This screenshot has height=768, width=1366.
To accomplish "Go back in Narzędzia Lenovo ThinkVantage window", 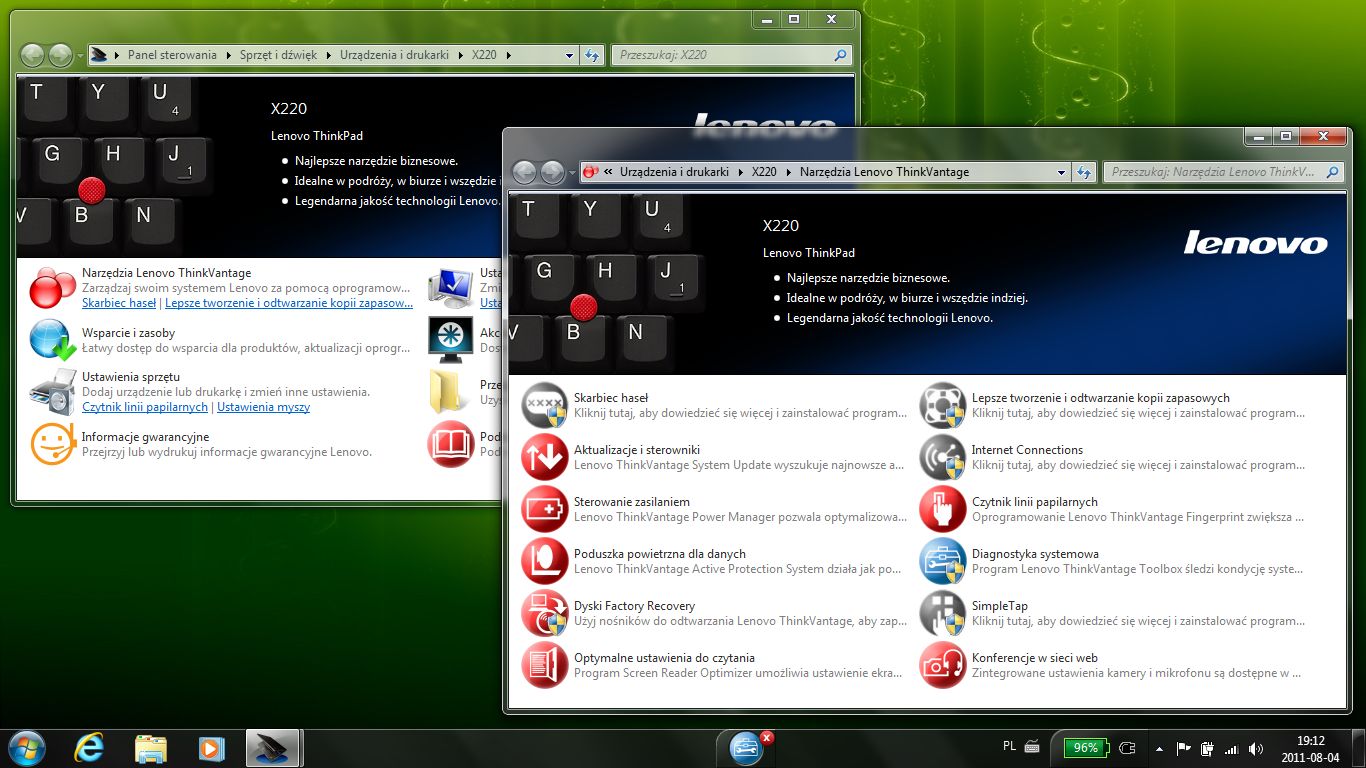I will pyautogui.click(x=524, y=172).
